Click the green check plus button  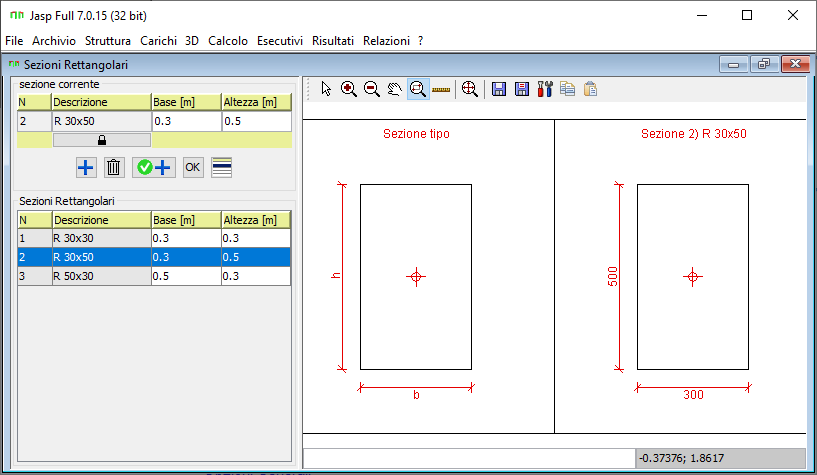pyautogui.click(x=153, y=167)
